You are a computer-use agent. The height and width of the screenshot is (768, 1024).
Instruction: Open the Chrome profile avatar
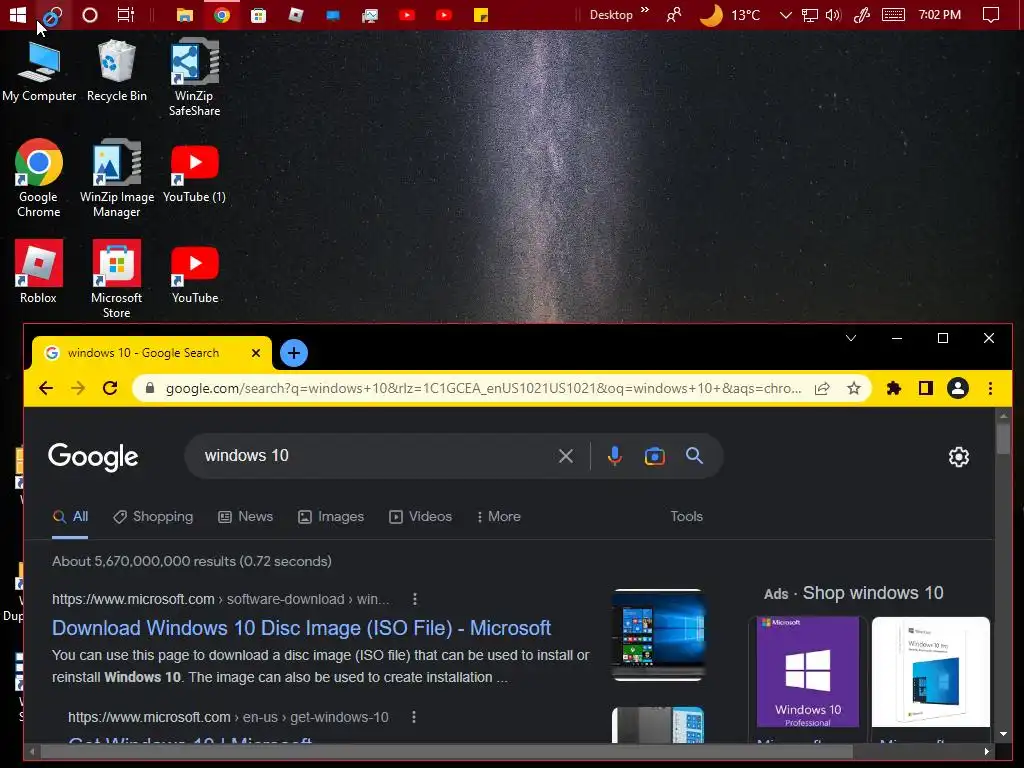958,389
